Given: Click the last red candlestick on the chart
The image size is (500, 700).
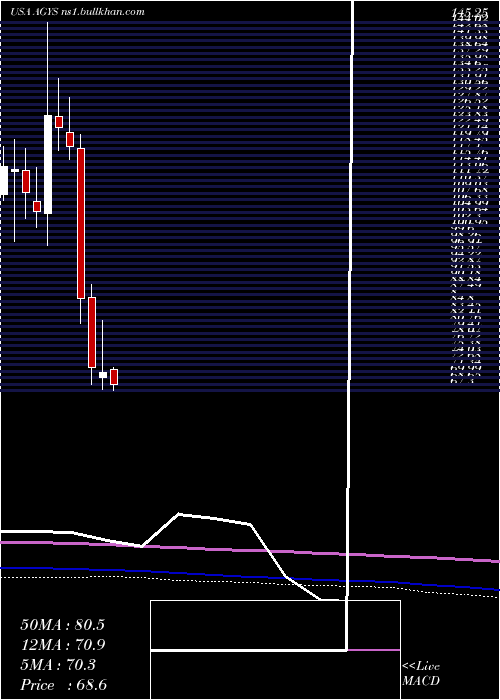Looking at the screenshot, I should point(114,377).
